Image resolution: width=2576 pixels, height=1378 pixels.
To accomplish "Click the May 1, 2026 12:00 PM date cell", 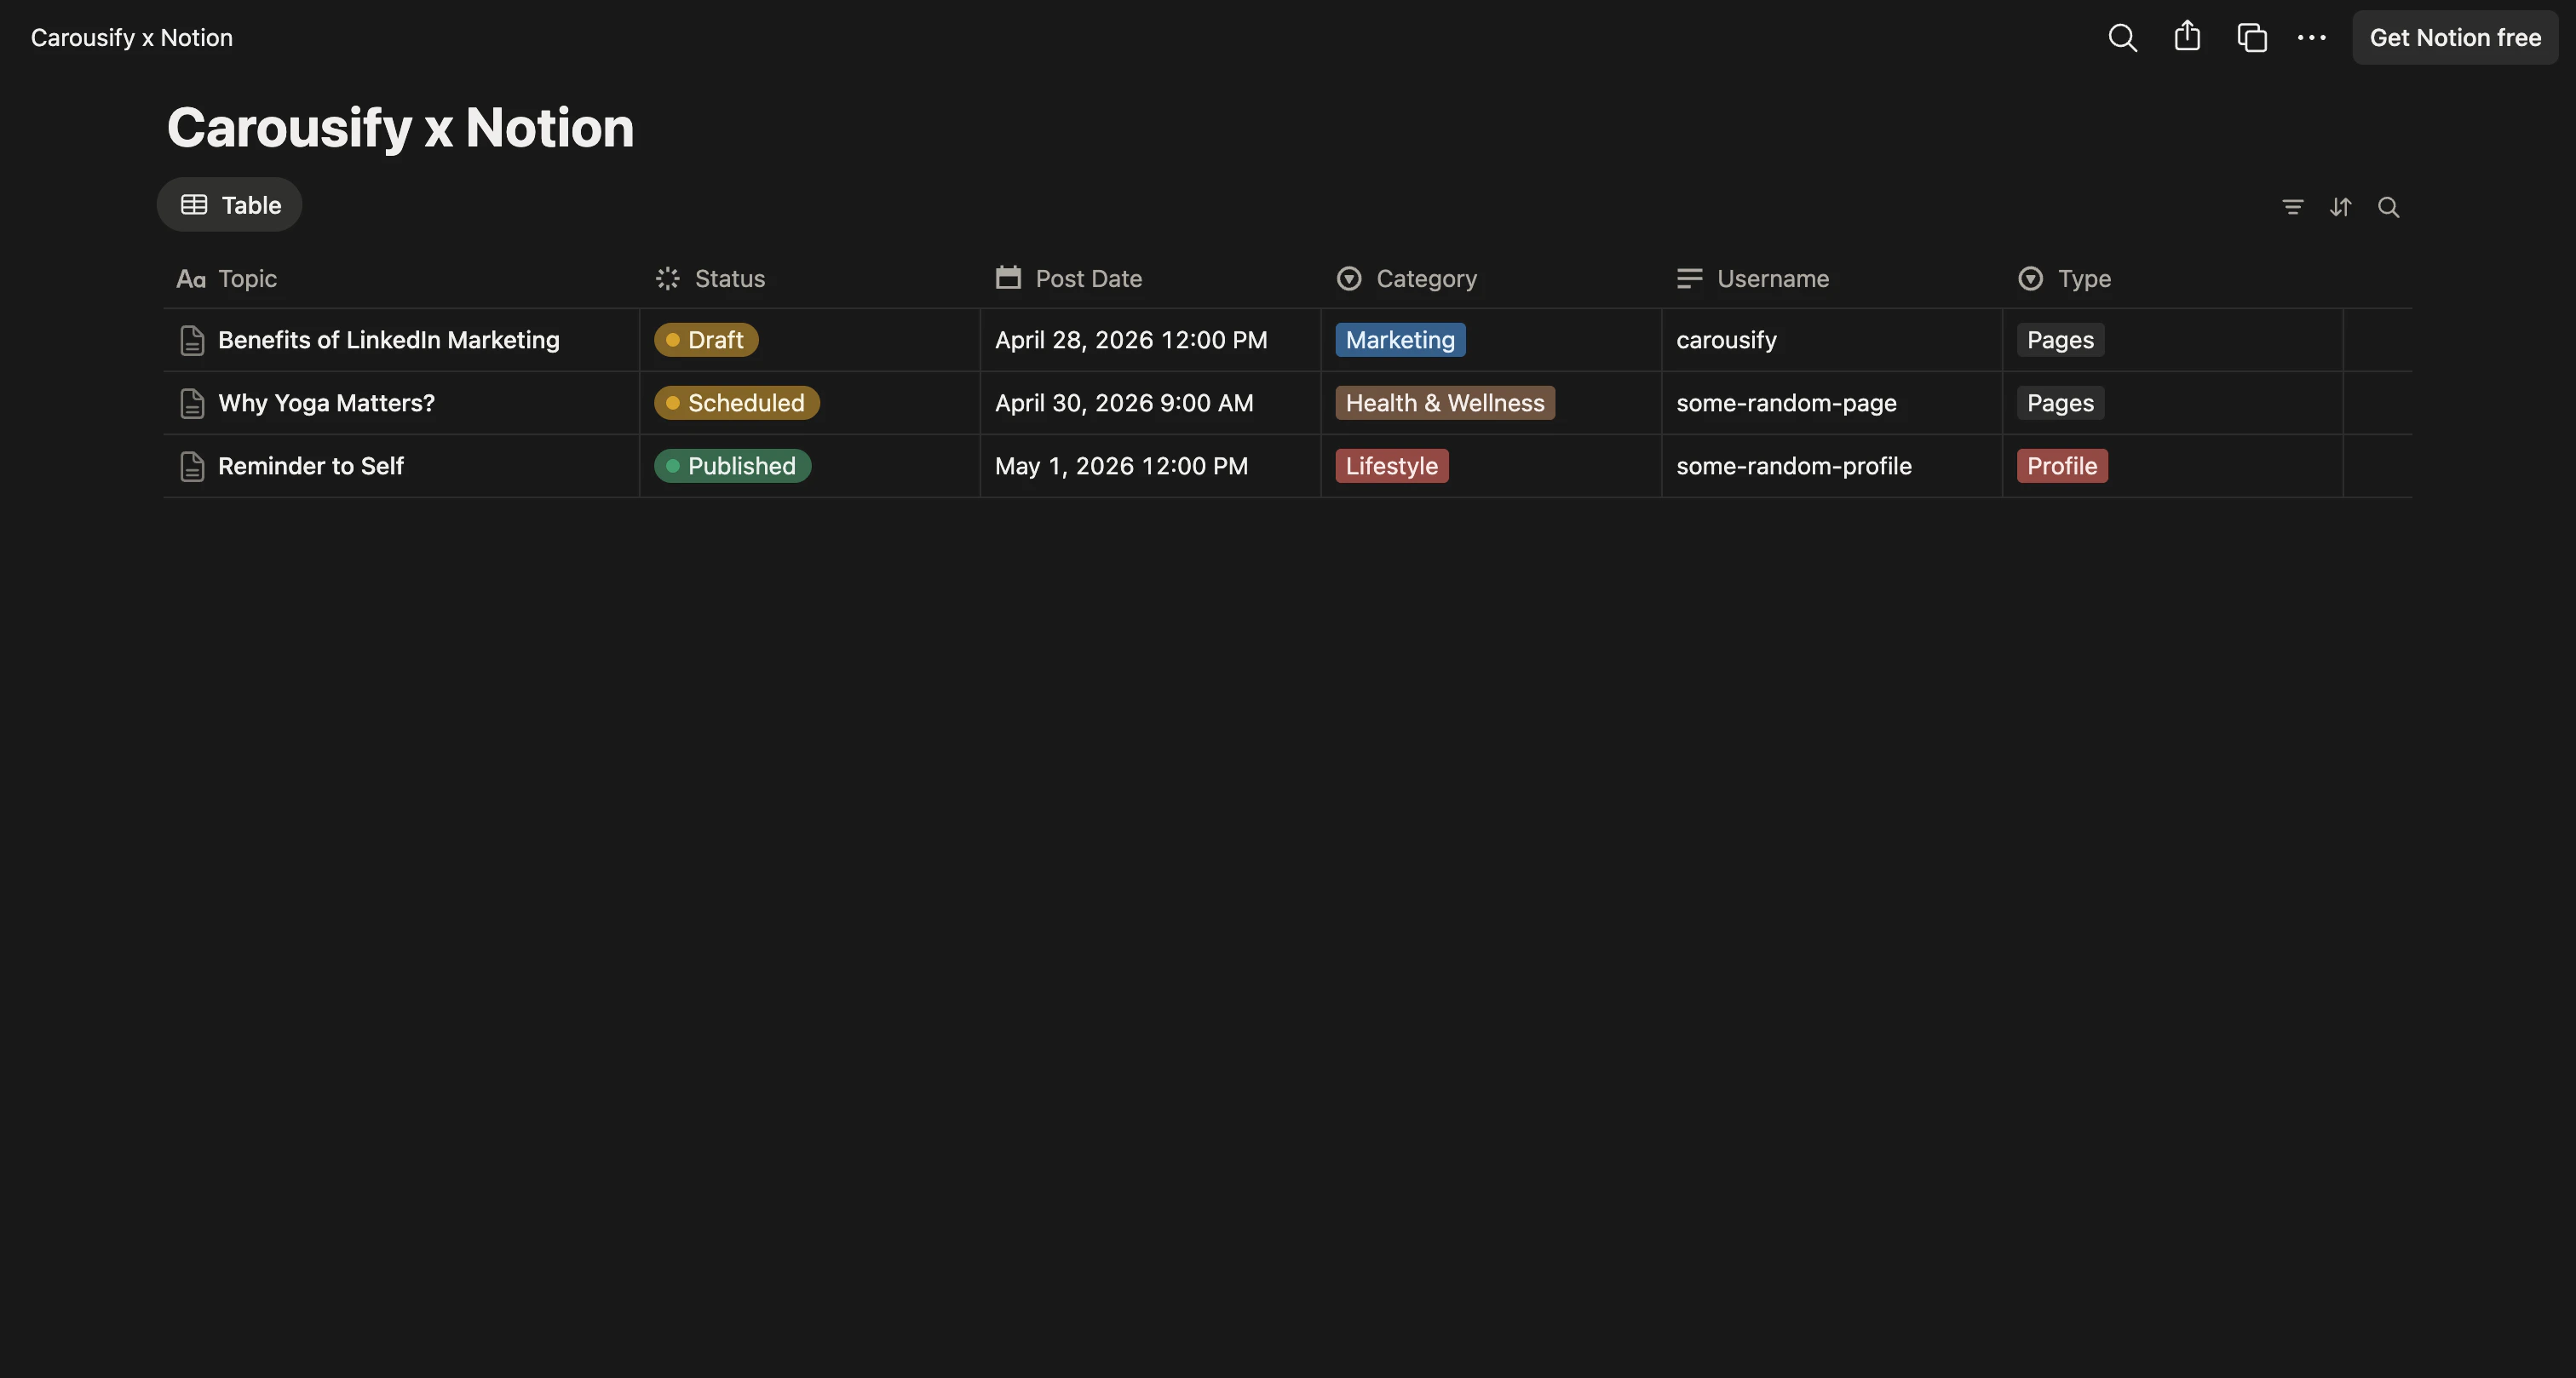I will coord(1151,466).
